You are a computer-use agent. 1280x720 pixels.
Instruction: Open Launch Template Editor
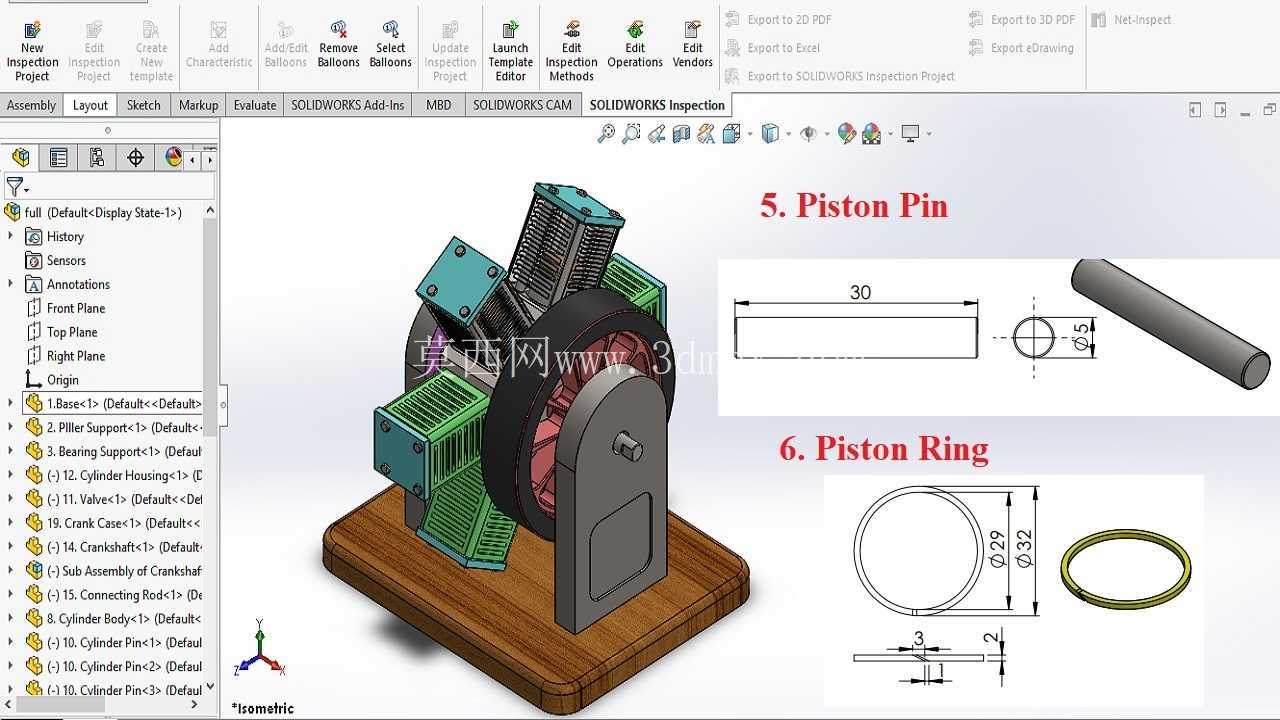coord(511,51)
